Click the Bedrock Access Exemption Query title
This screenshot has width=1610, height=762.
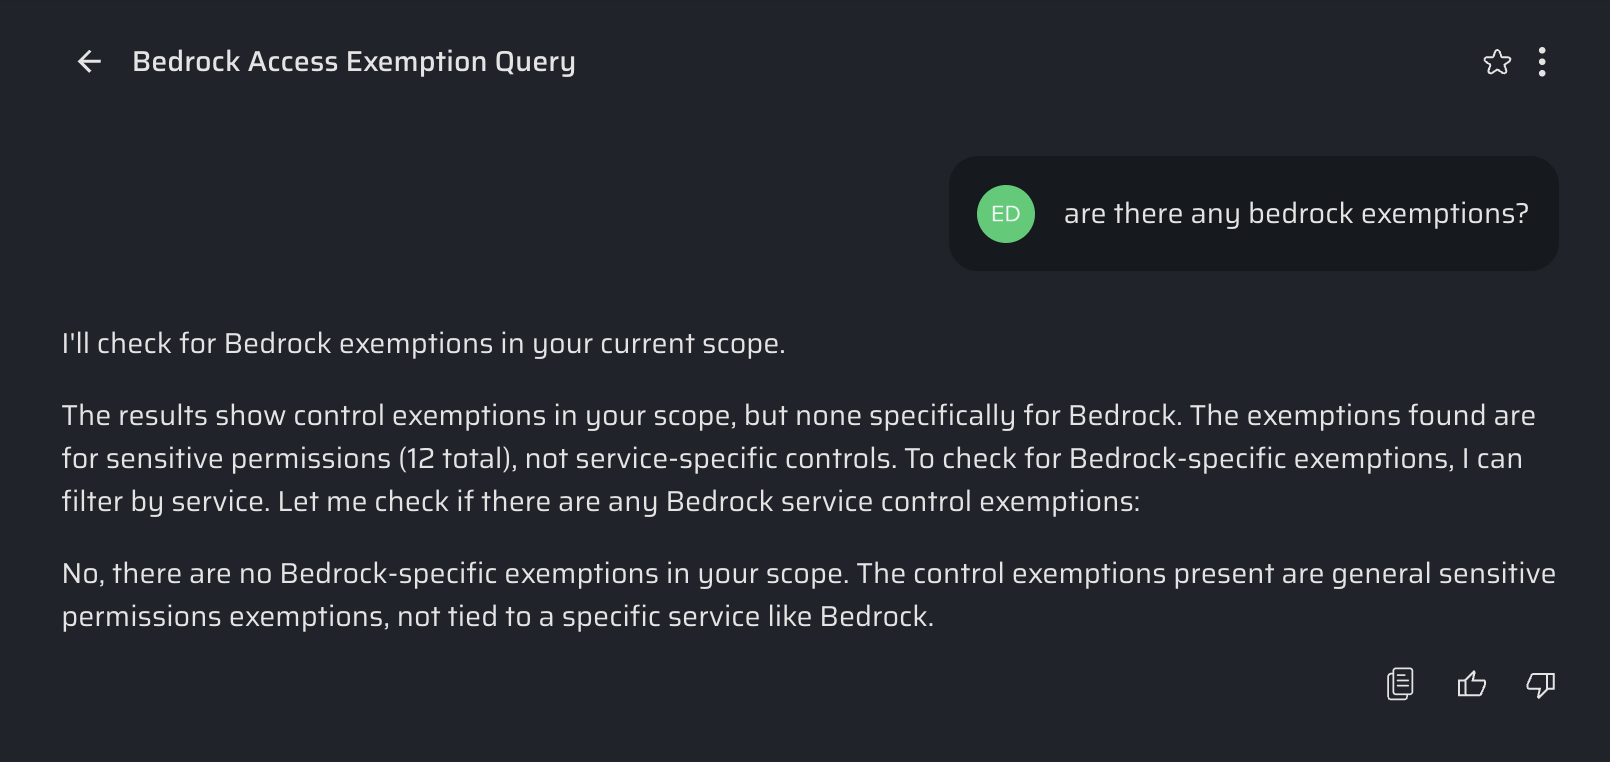point(353,62)
